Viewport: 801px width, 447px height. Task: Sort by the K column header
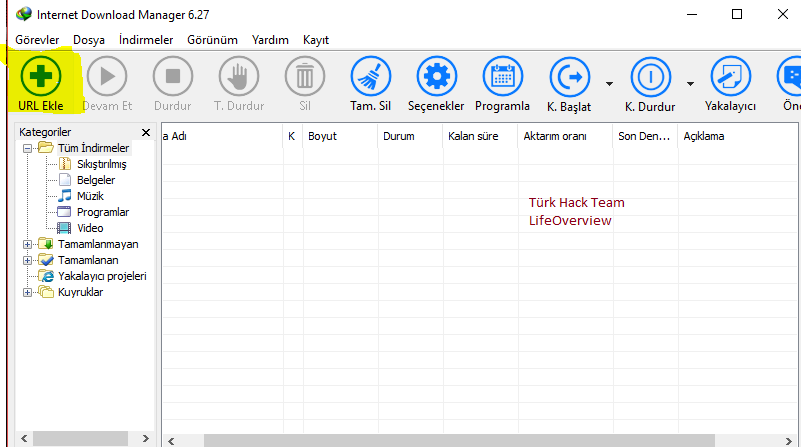coord(293,136)
